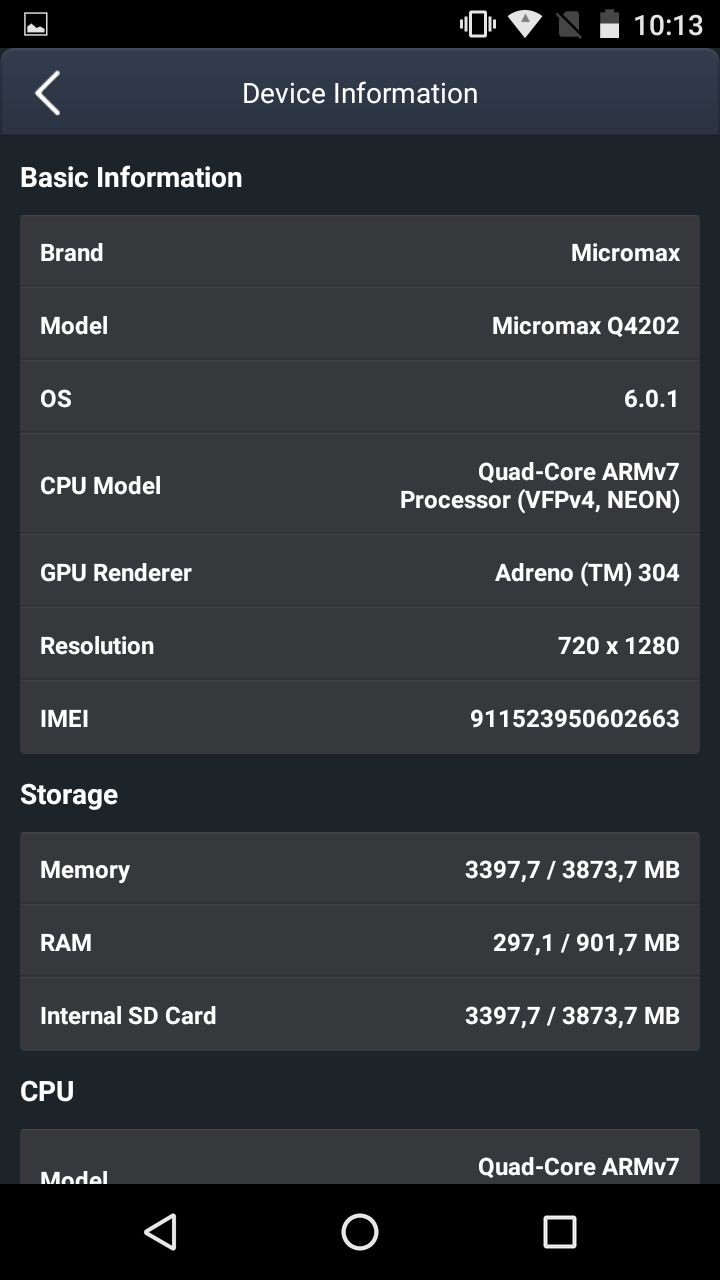
Task: Tap the vibrate mode status icon
Action: pyautogui.click(x=477, y=24)
